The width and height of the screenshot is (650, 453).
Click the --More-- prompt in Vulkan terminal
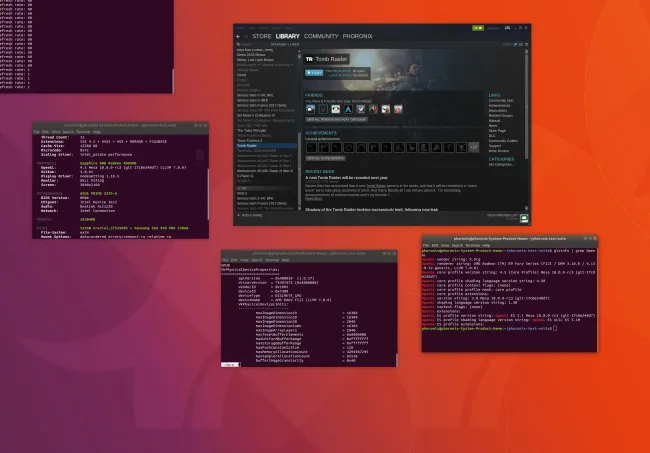tap(230, 365)
